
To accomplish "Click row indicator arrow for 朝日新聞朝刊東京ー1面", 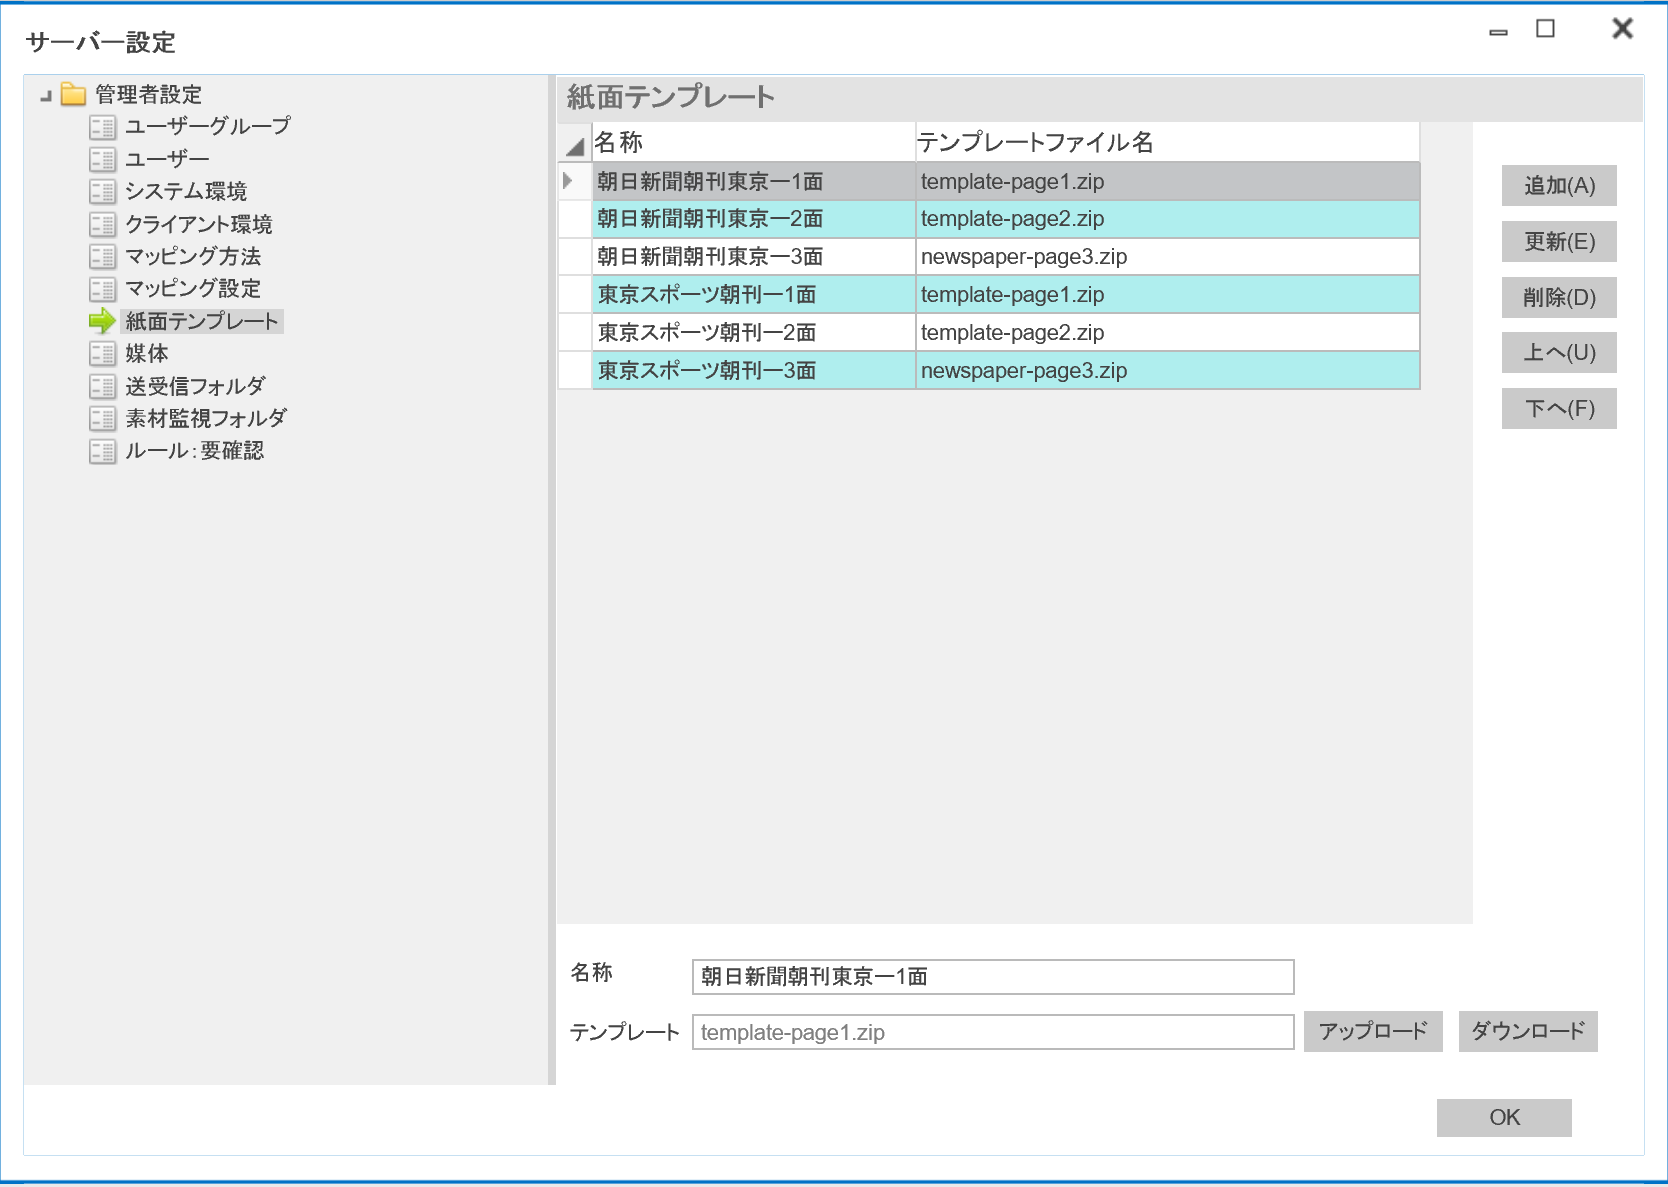I will pos(568,181).
